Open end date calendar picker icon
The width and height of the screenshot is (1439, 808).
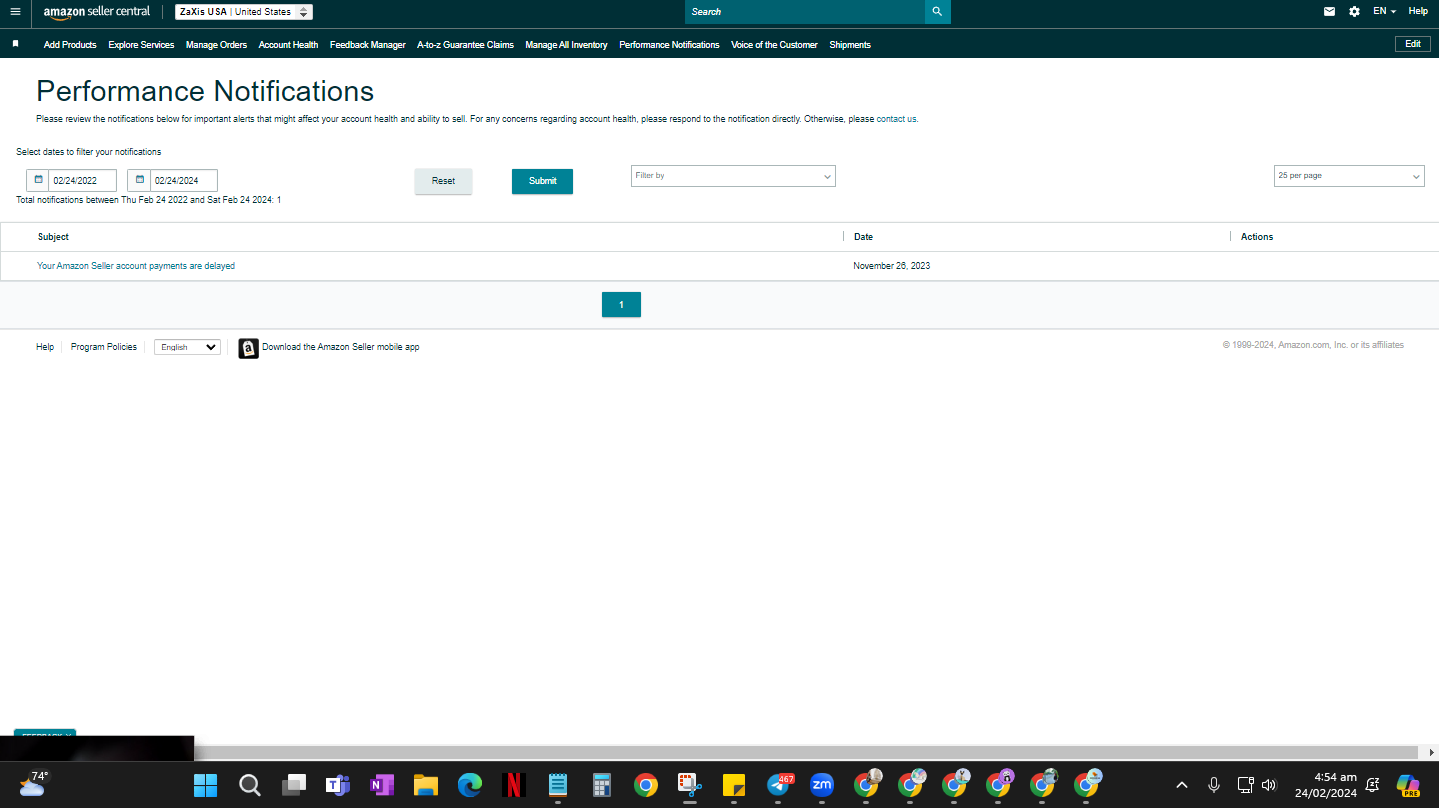(x=139, y=180)
